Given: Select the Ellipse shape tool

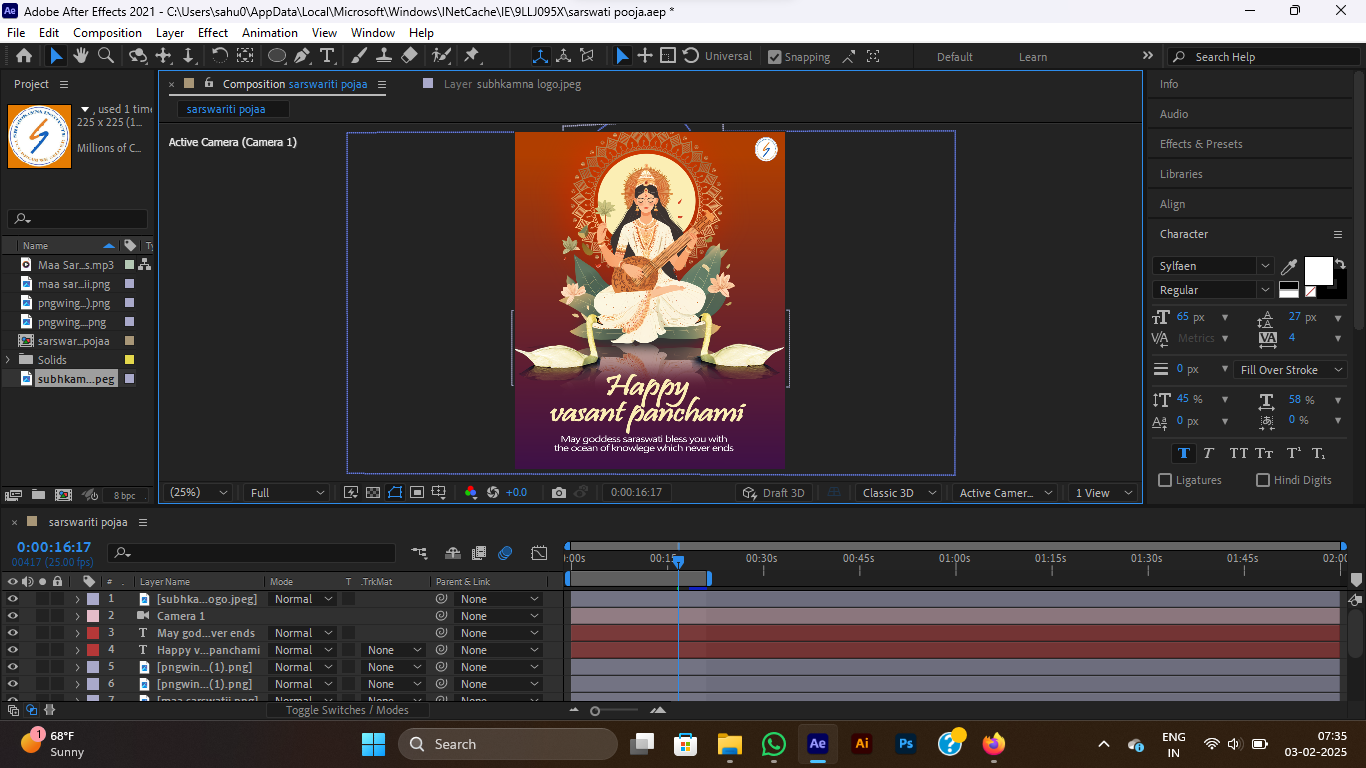Looking at the screenshot, I should point(277,56).
